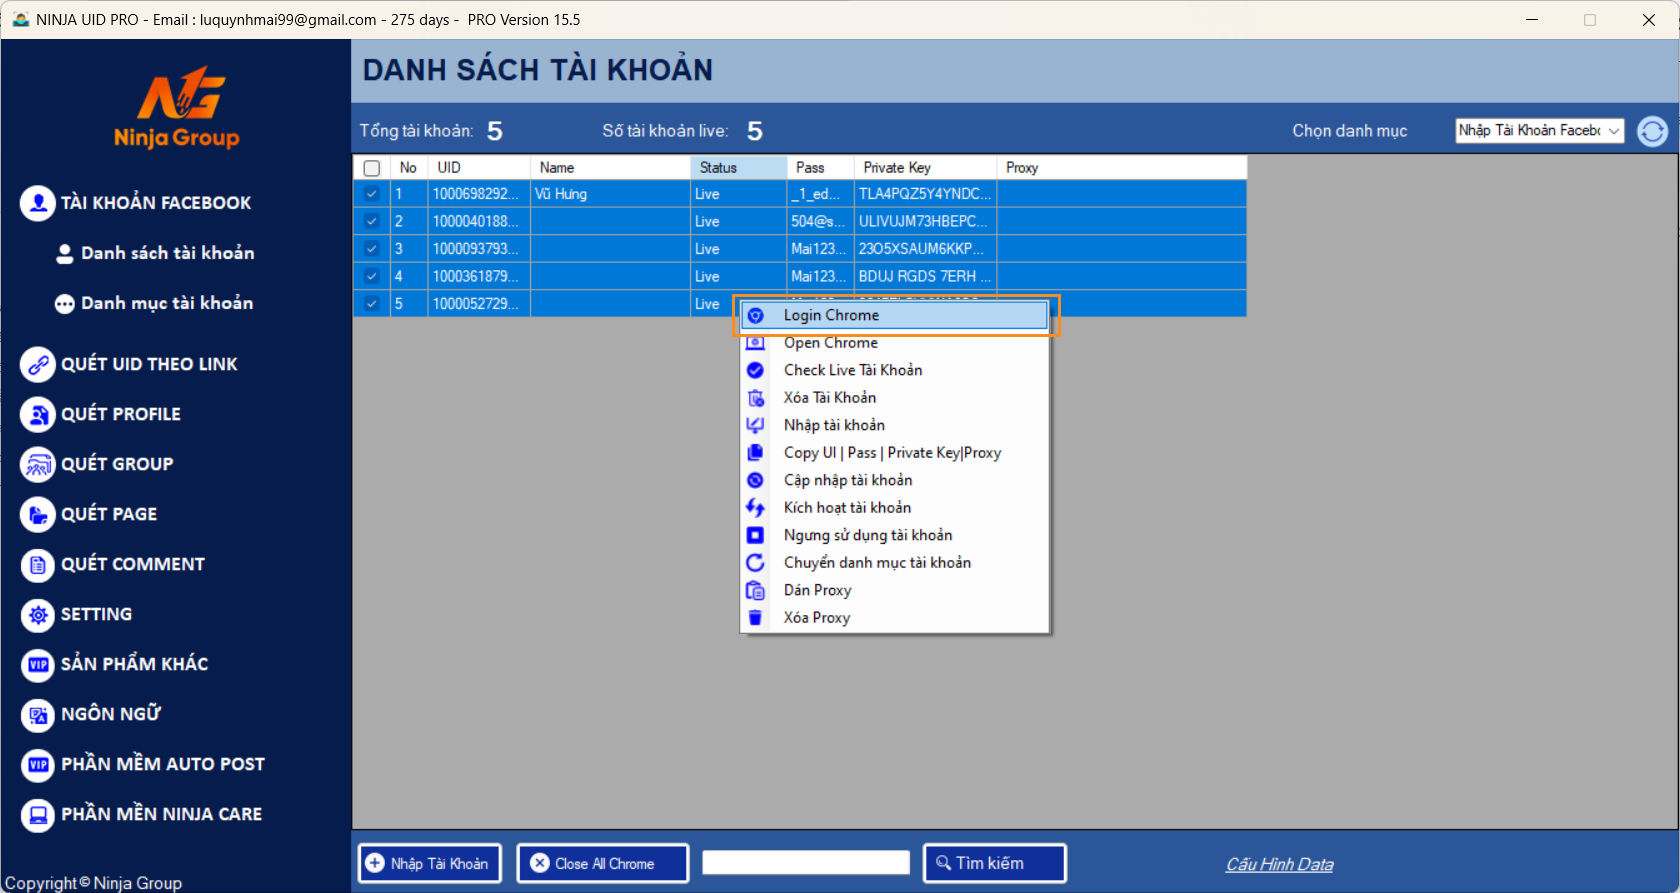Click the Xóa Proxy bin icon
Viewport: 1680px width, 893px height.
(x=756, y=618)
